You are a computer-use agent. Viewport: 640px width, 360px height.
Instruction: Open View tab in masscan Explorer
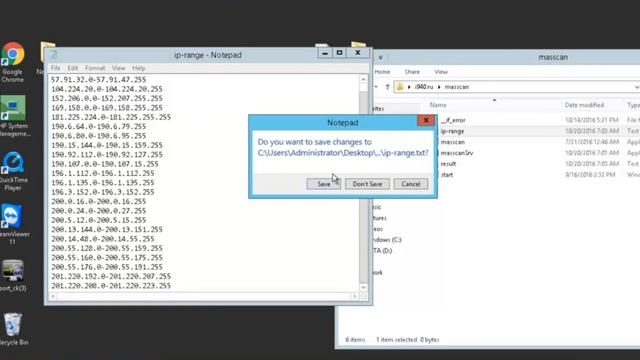point(441,72)
